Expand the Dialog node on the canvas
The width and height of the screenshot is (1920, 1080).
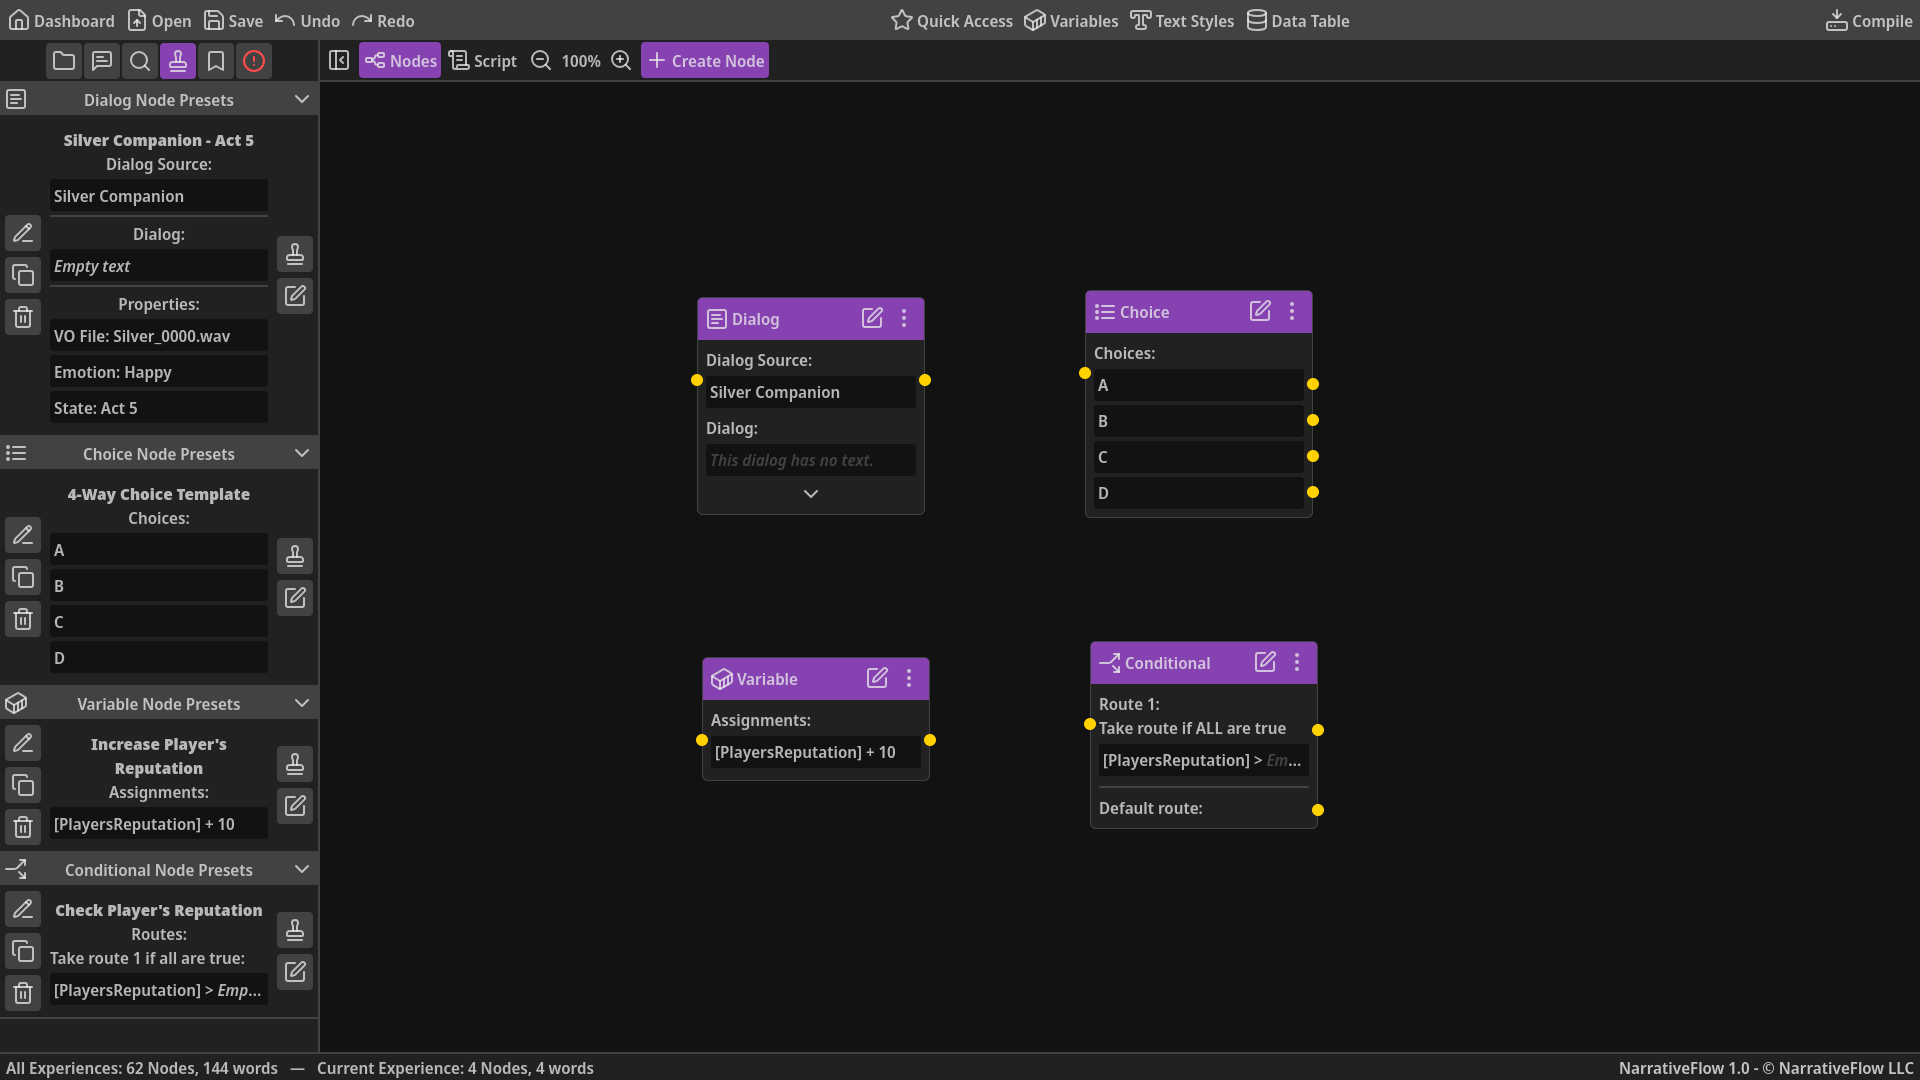(x=810, y=493)
